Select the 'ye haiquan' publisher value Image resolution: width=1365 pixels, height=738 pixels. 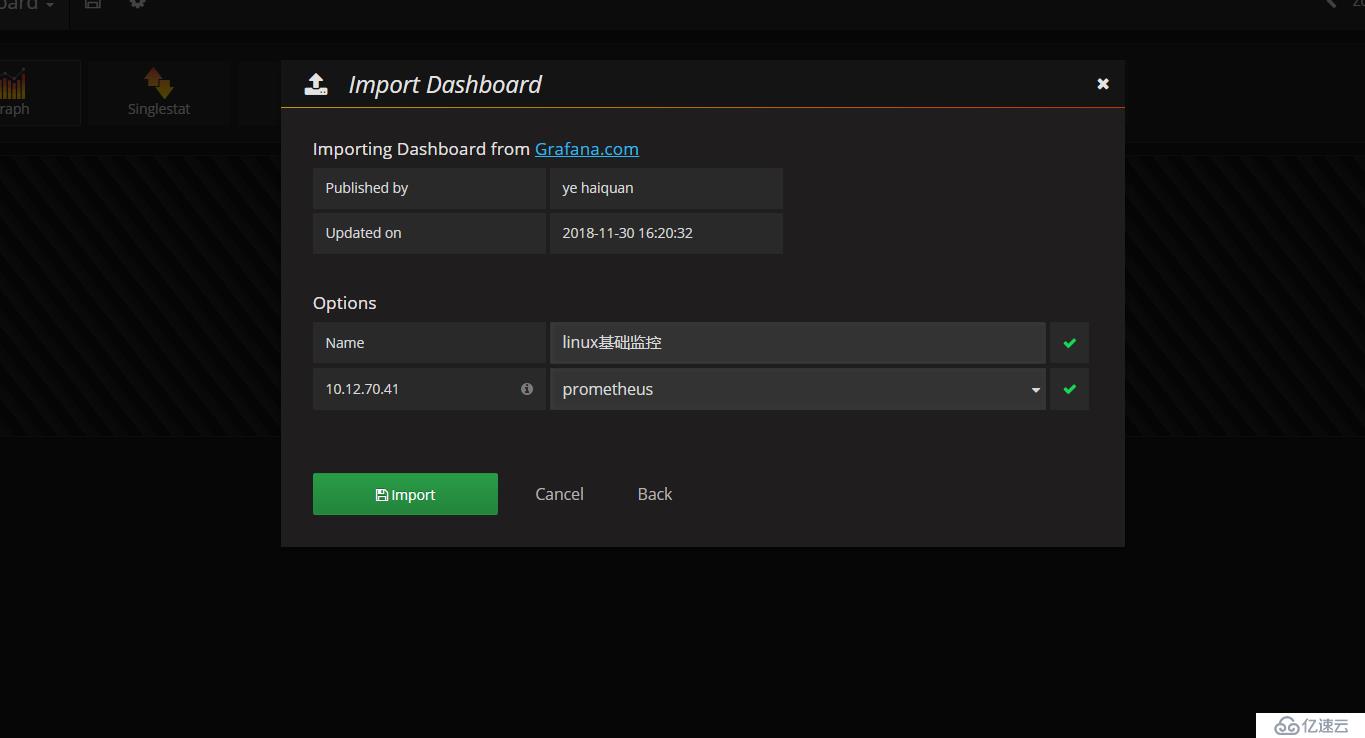666,188
